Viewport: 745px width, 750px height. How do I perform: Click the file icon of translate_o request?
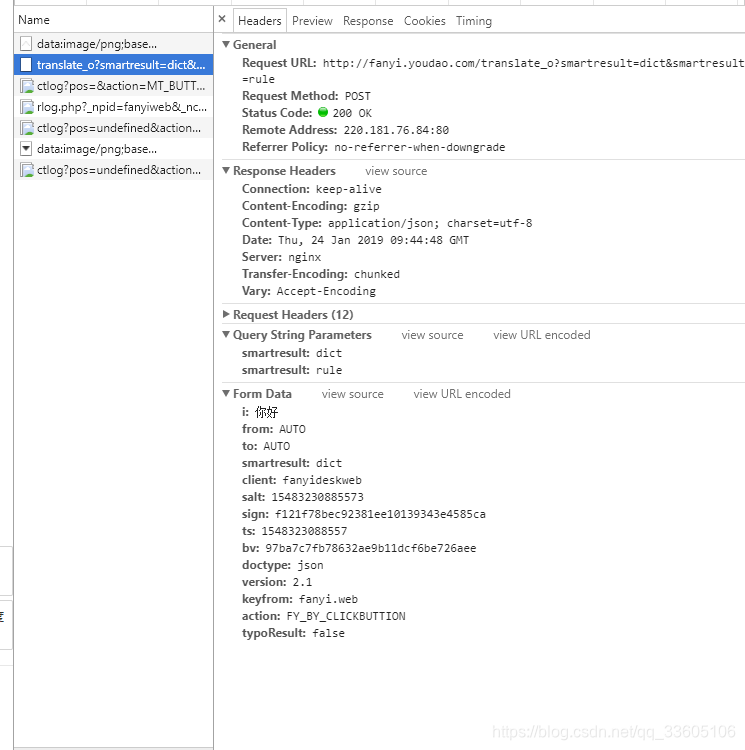26,65
